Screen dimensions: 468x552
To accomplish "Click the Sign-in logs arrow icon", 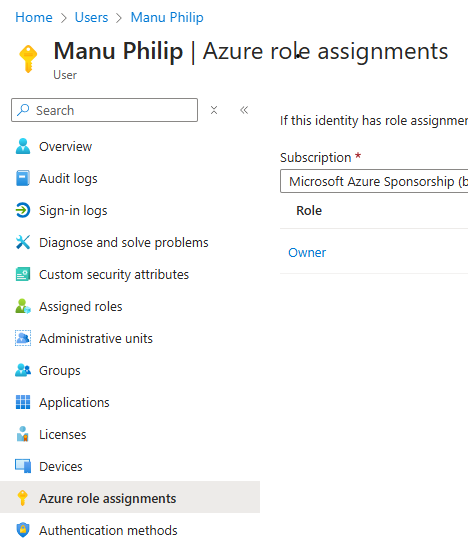I will [23, 210].
